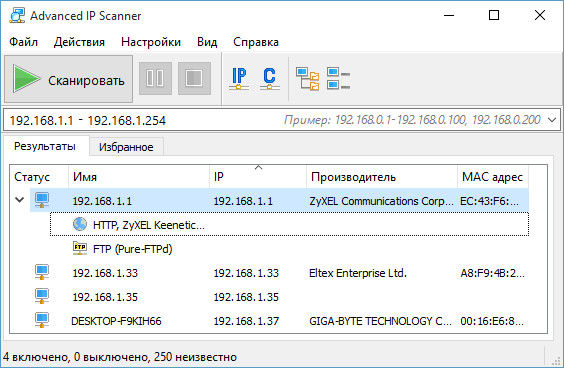Screen dimensions: 564x368
Task: Sort by the IP column header
Action: pos(258,177)
